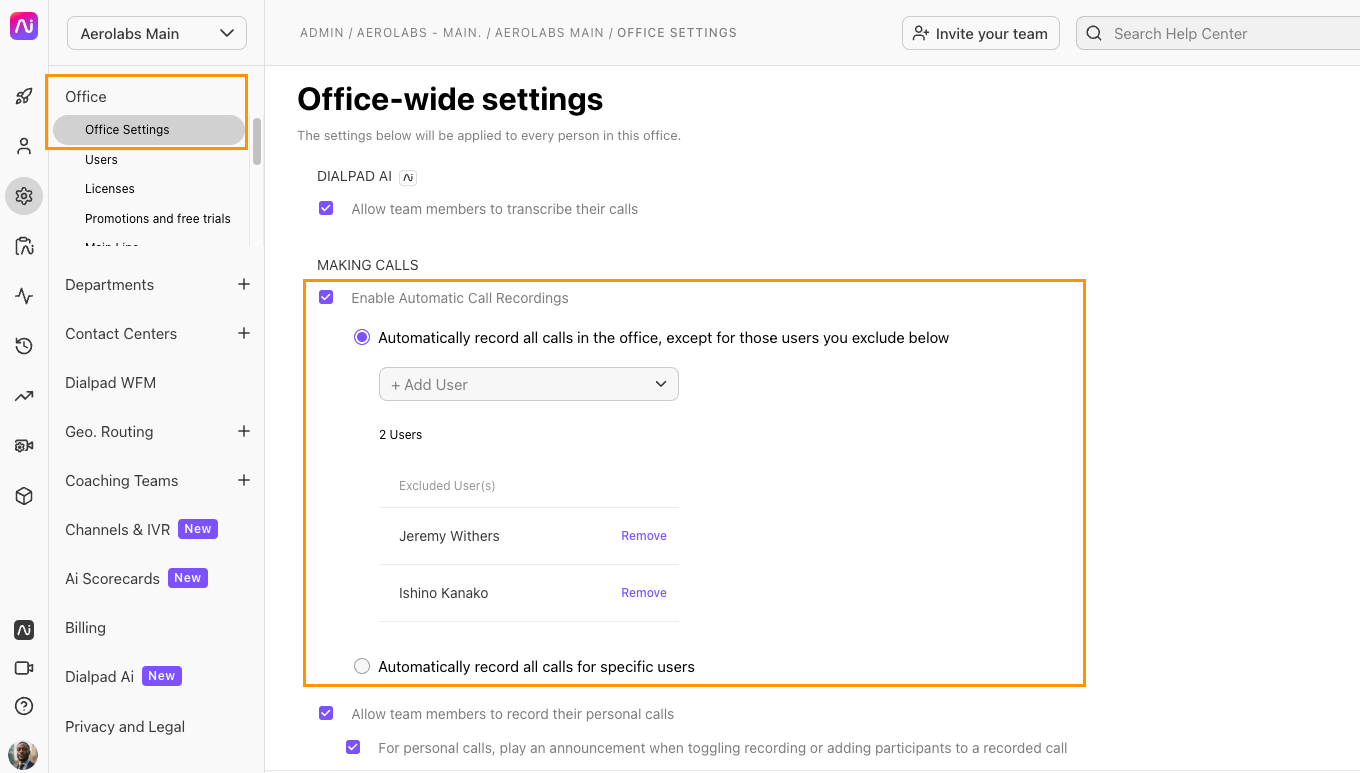
Task: Click the 2 Users count label
Action: [x=401, y=435]
